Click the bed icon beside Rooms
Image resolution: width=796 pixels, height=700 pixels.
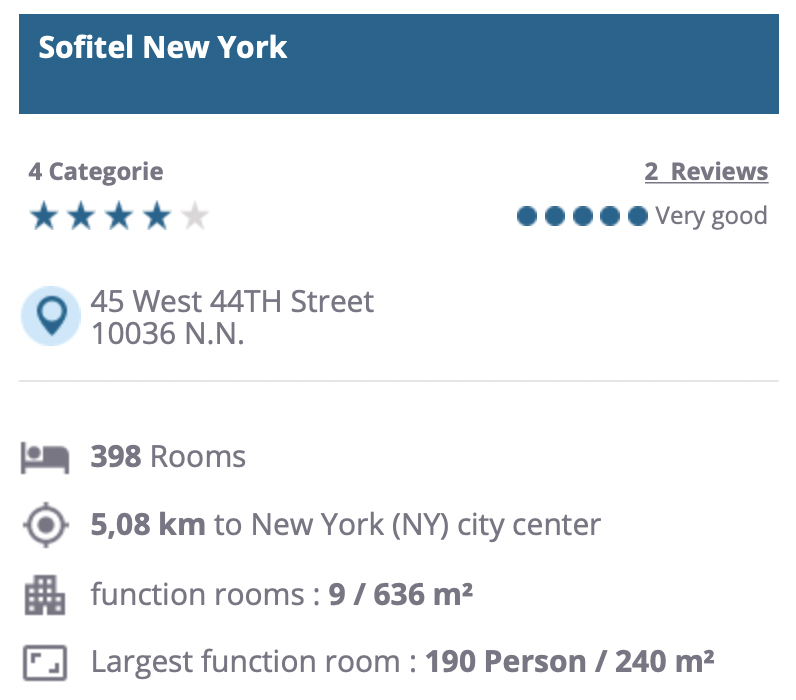tap(45, 458)
